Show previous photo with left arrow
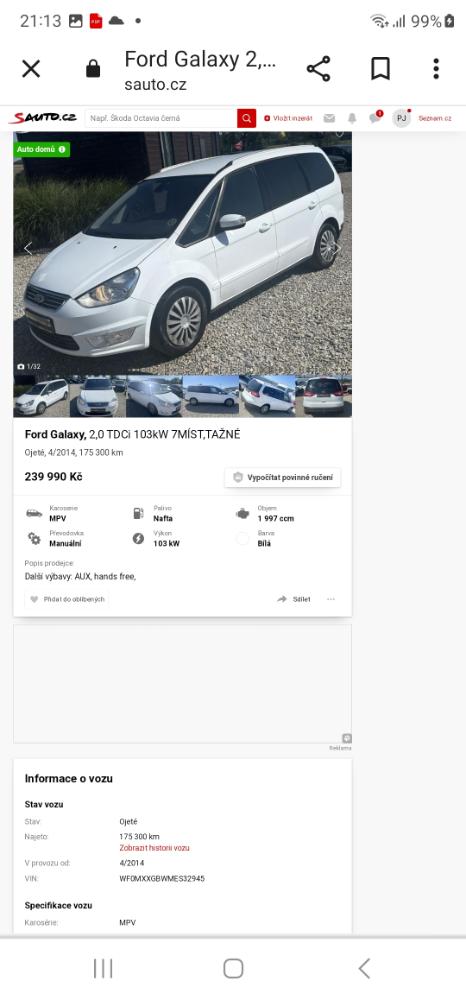This screenshot has height=1000, width=466. 27,249
